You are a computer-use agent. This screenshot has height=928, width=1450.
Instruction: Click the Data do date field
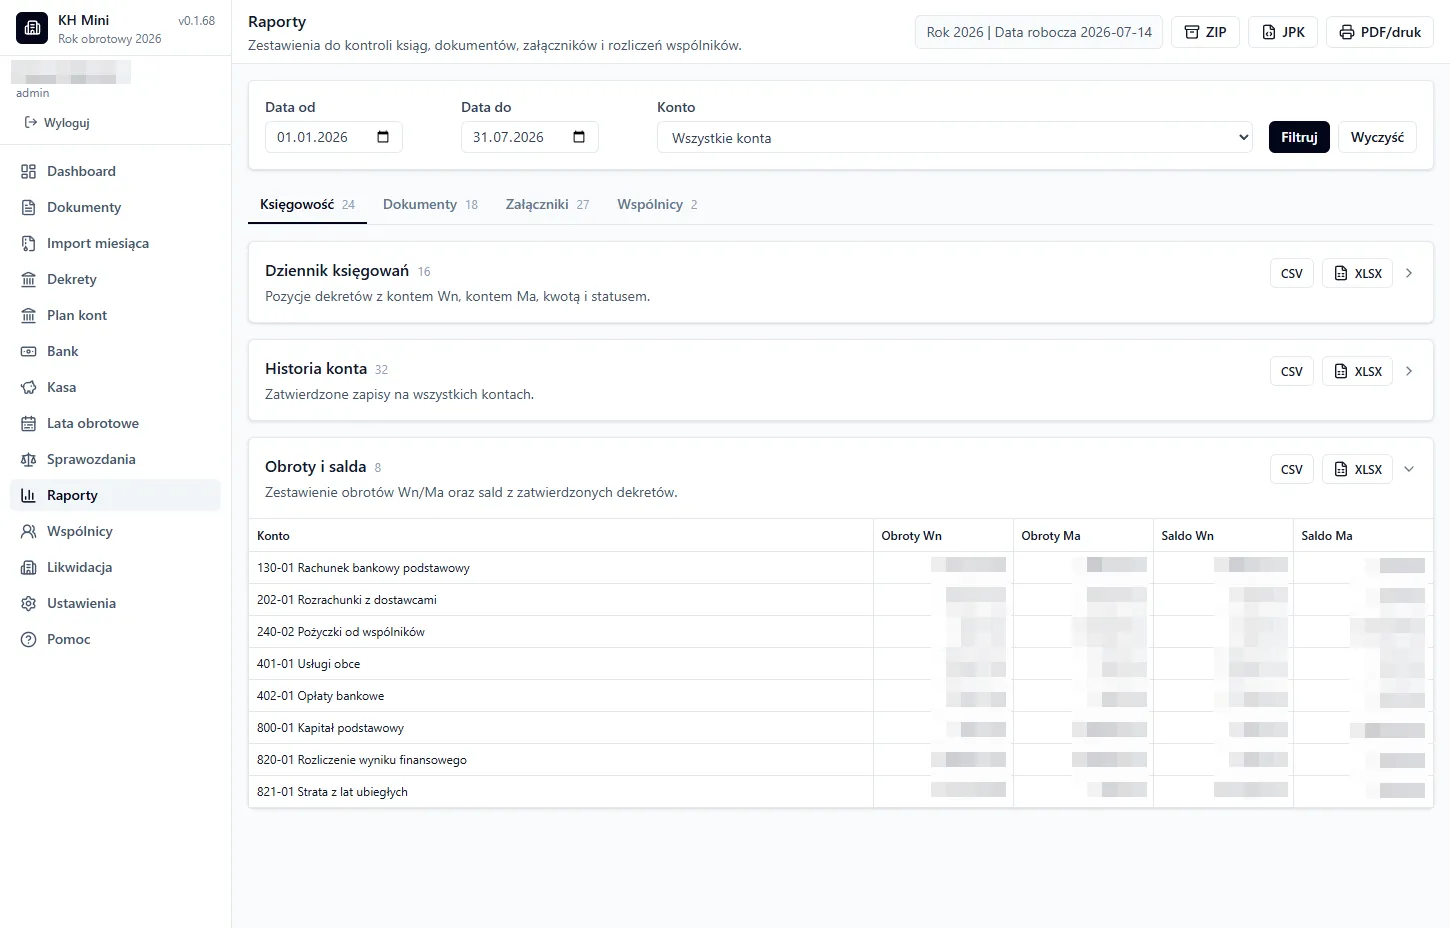click(529, 137)
